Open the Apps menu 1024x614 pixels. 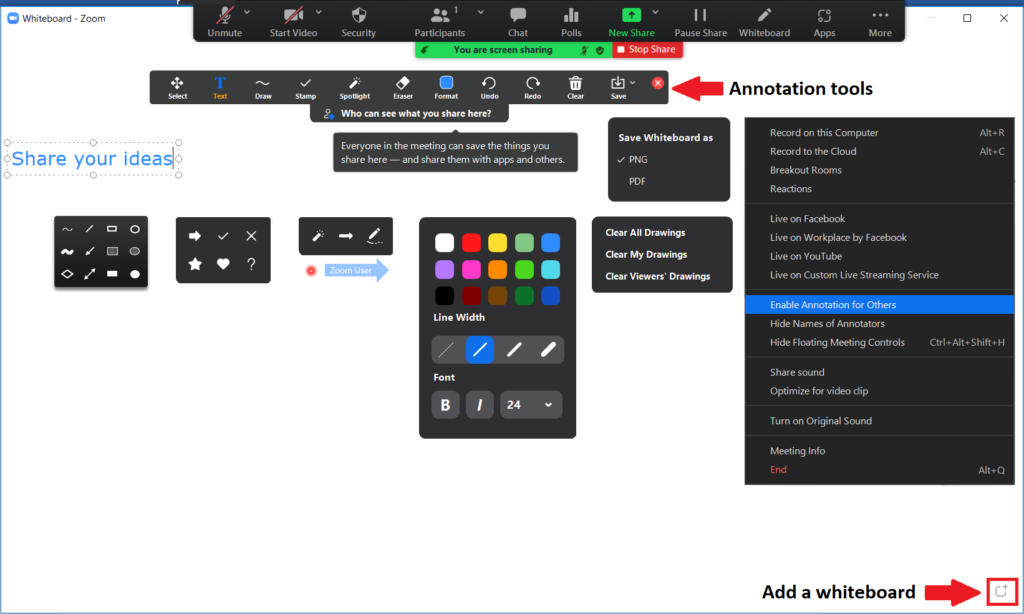824,22
